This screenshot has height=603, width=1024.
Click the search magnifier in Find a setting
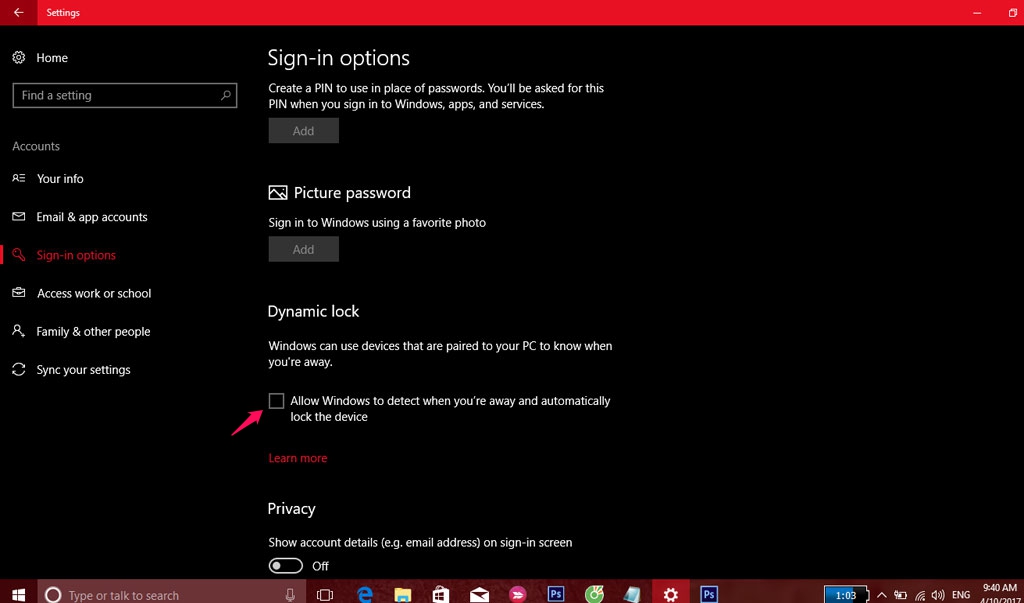[x=226, y=95]
